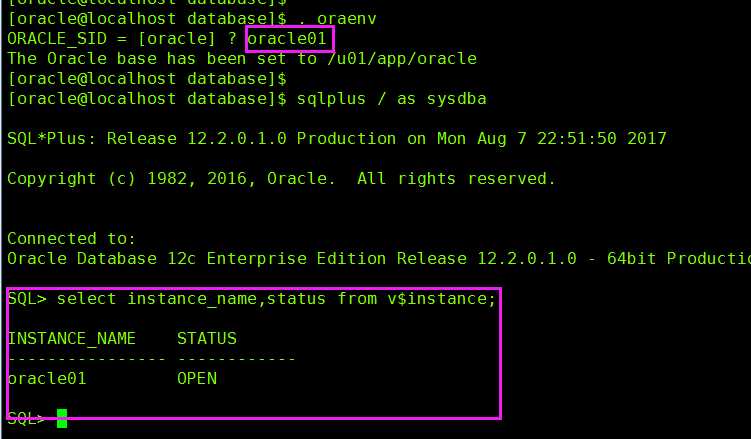Click the 'sqlplus / as sysdba' command

pos(391,99)
